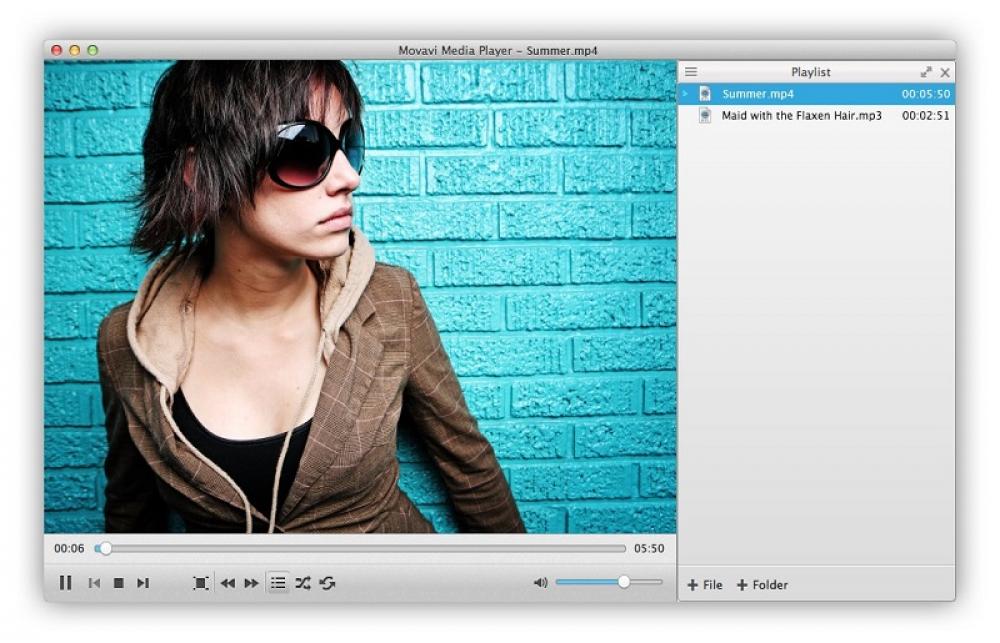Toggle repeat mode on
This screenshot has width=1000, height=643.
(x=326, y=583)
